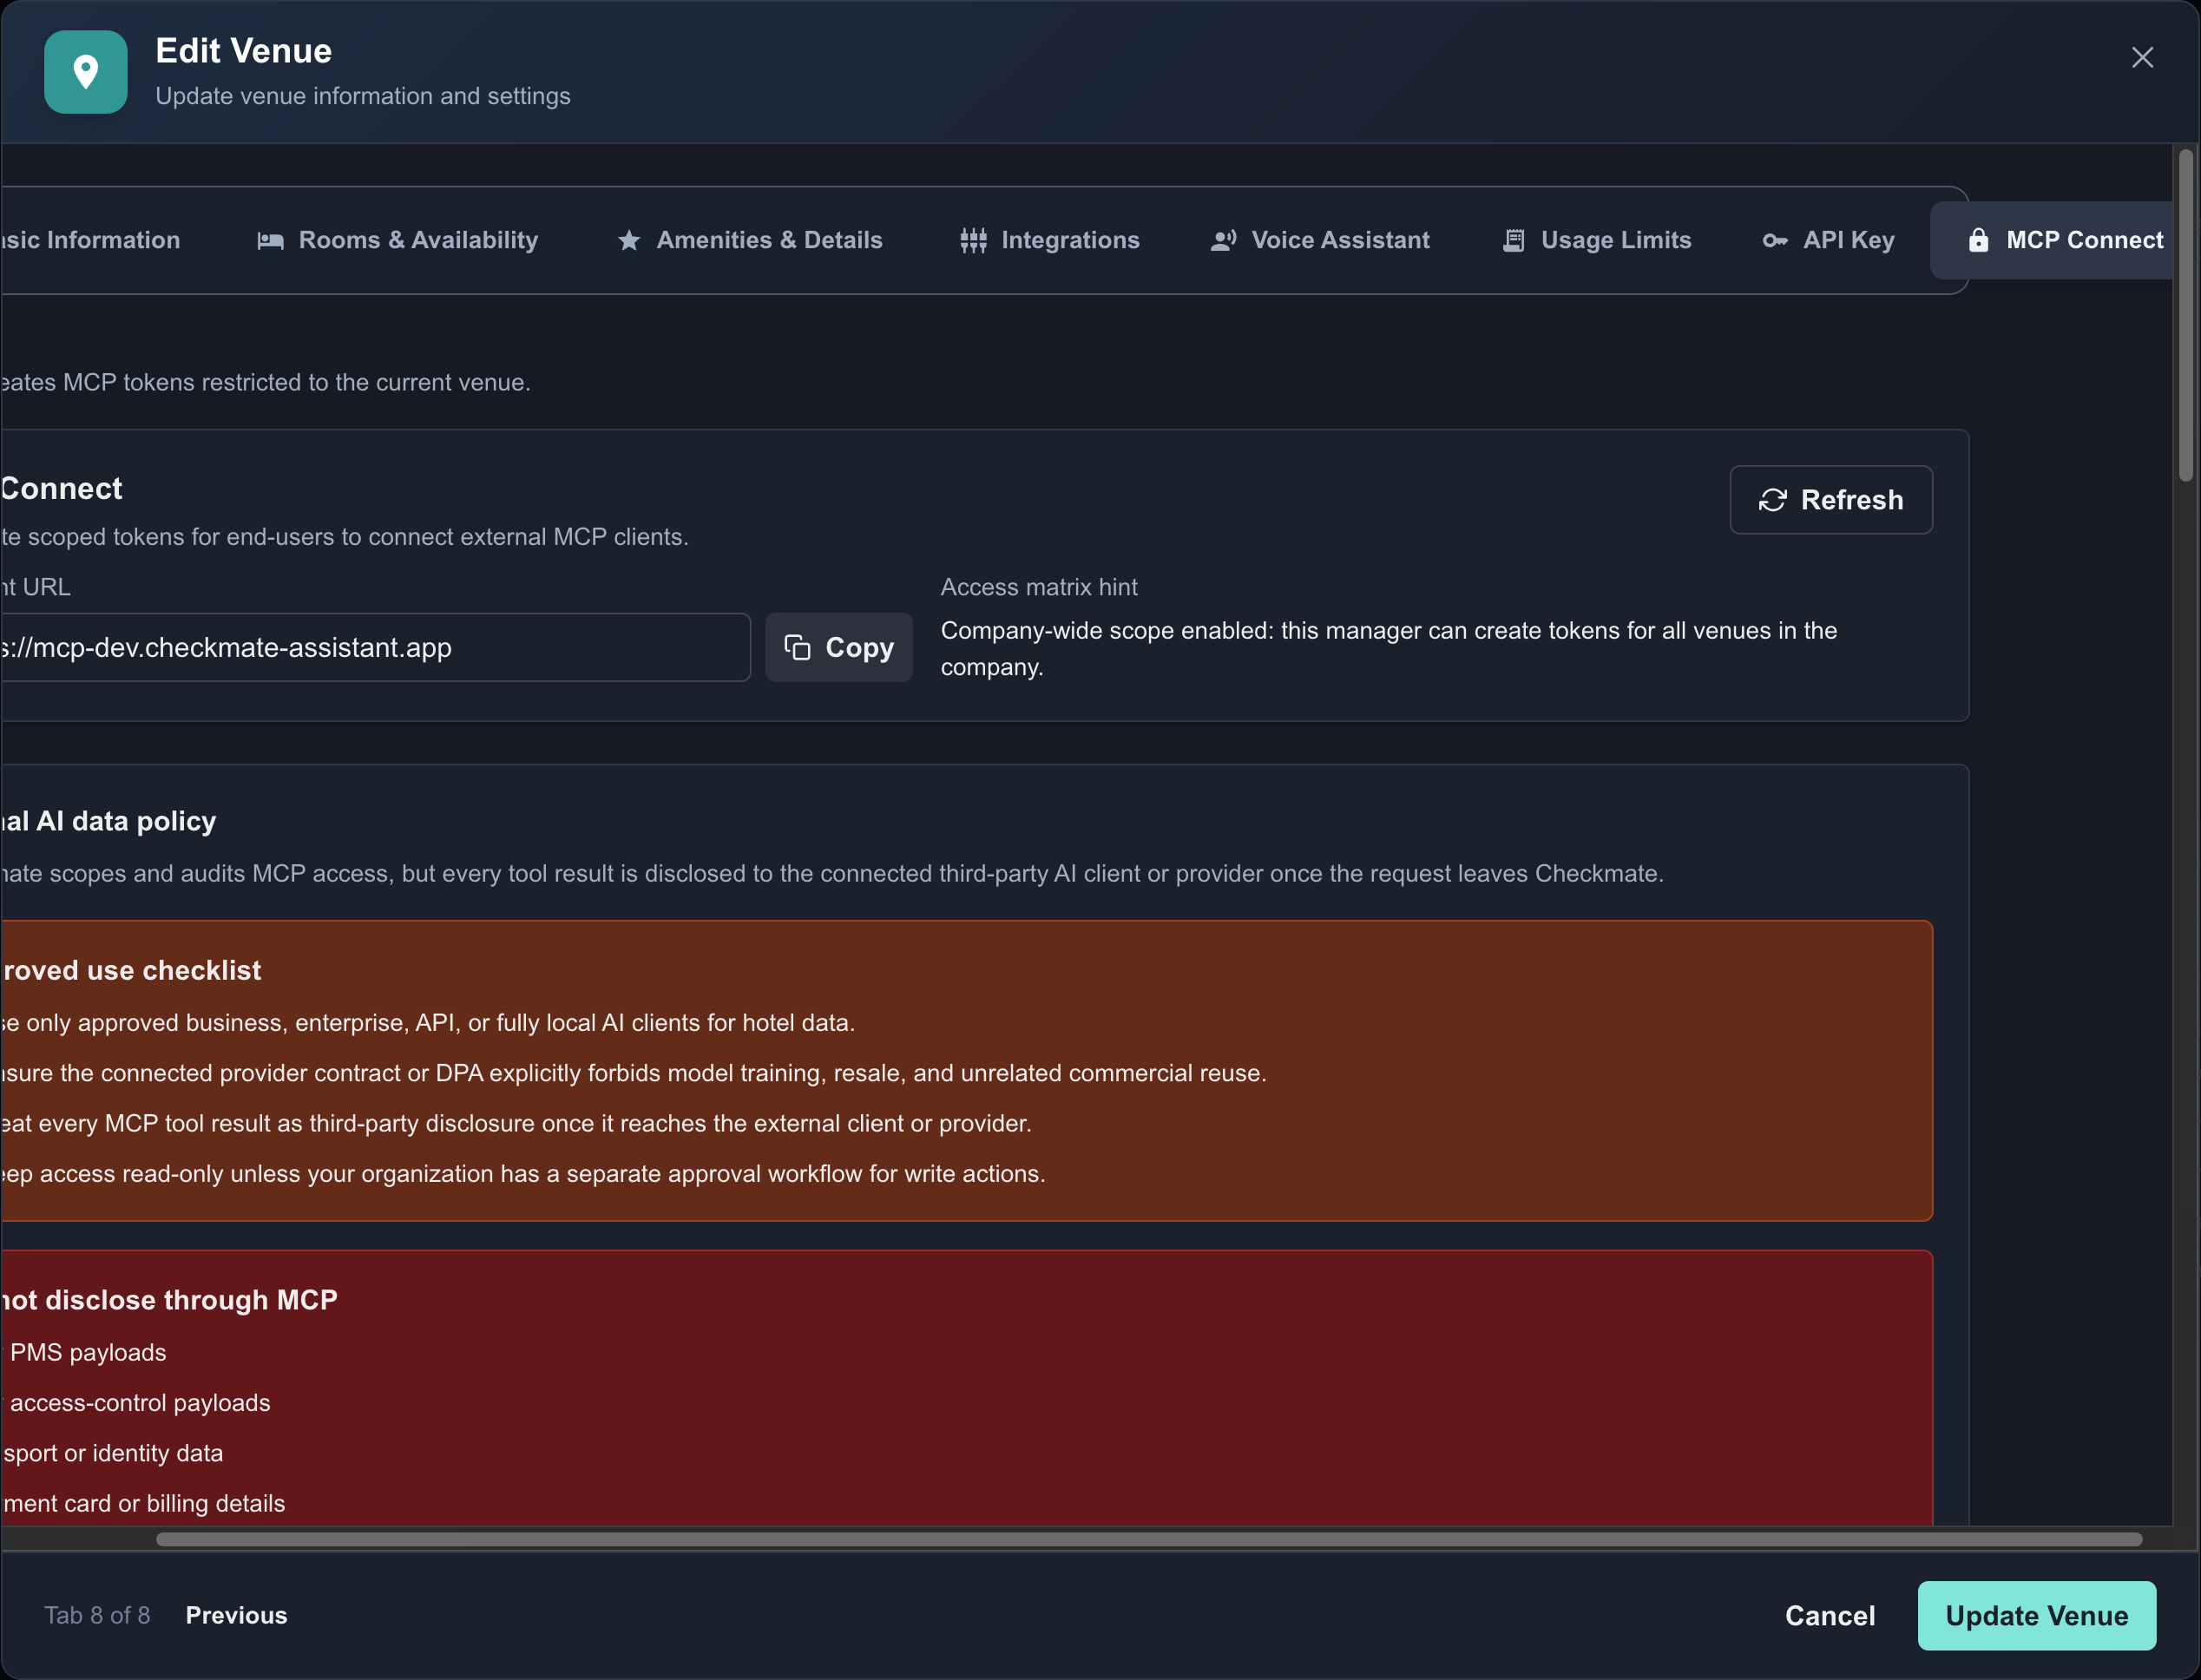Click the Update Venue button
2201x1680 pixels.
pyautogui.click(x=2037, y=1615)
